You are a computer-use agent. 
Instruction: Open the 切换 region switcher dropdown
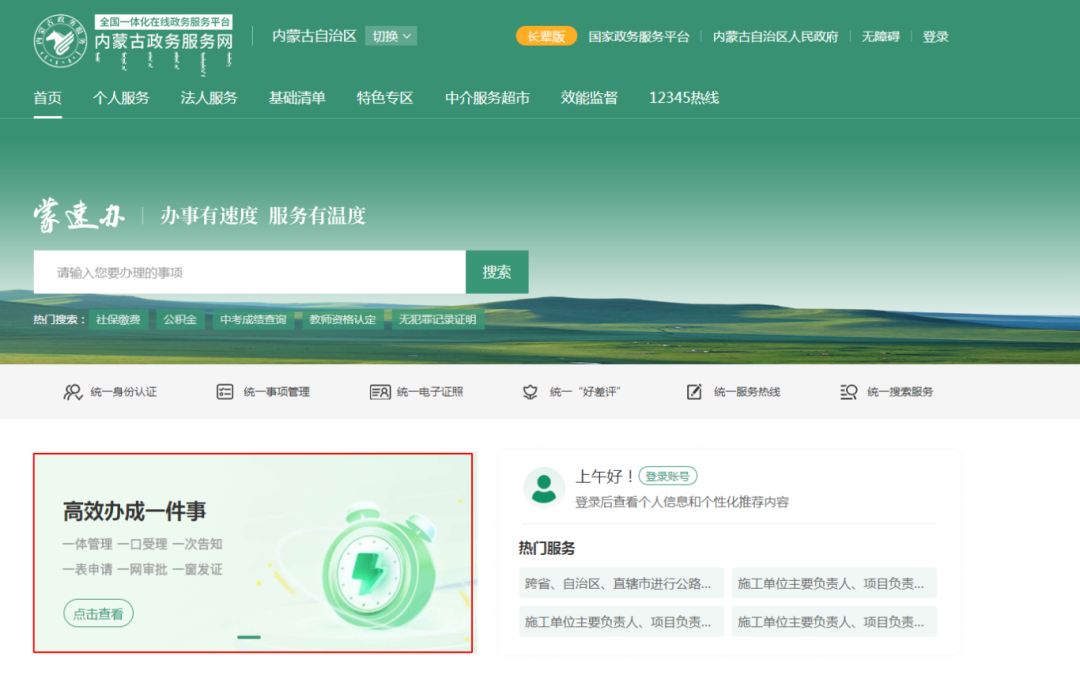point(392,35)
